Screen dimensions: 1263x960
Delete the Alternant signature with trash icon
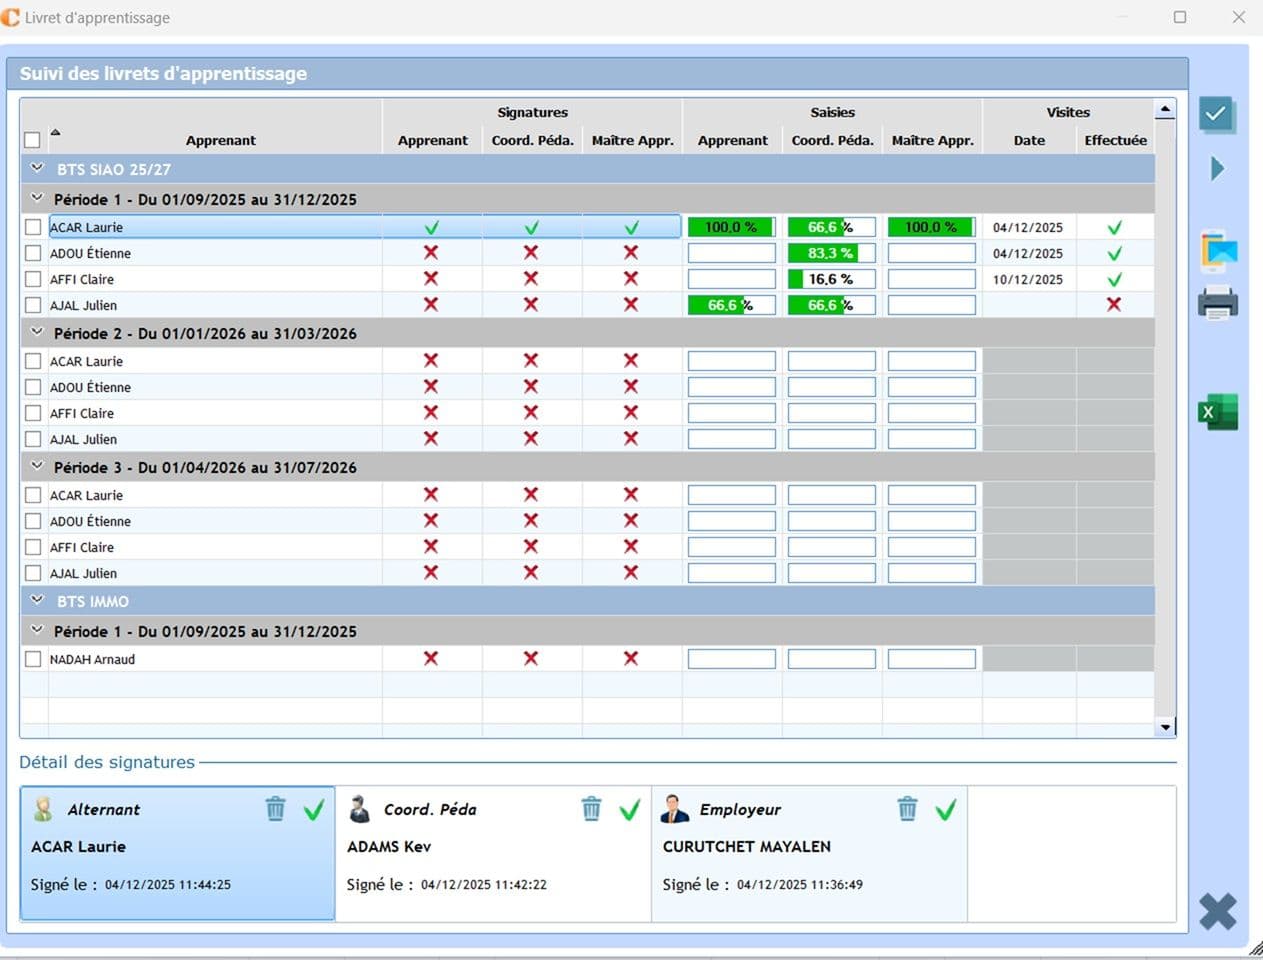(x=276, y=808)
